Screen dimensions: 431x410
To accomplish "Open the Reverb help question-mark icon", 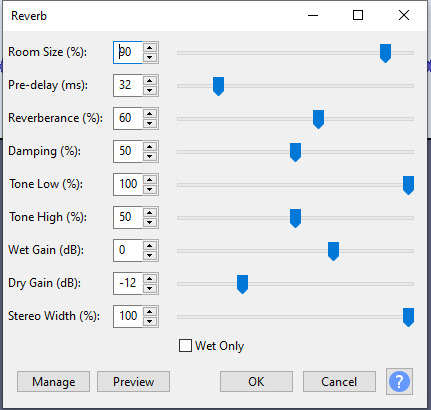I will (x=399, y=381).
